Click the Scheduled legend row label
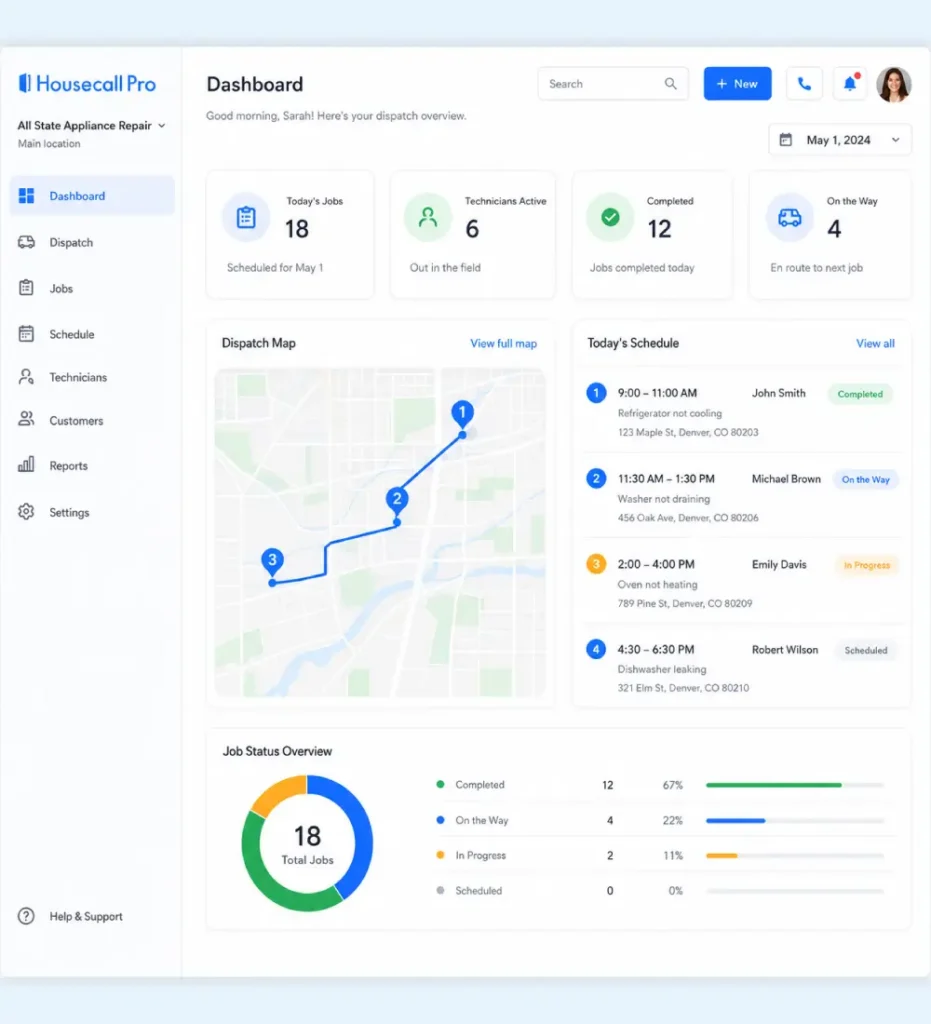 tap(479, 891)
